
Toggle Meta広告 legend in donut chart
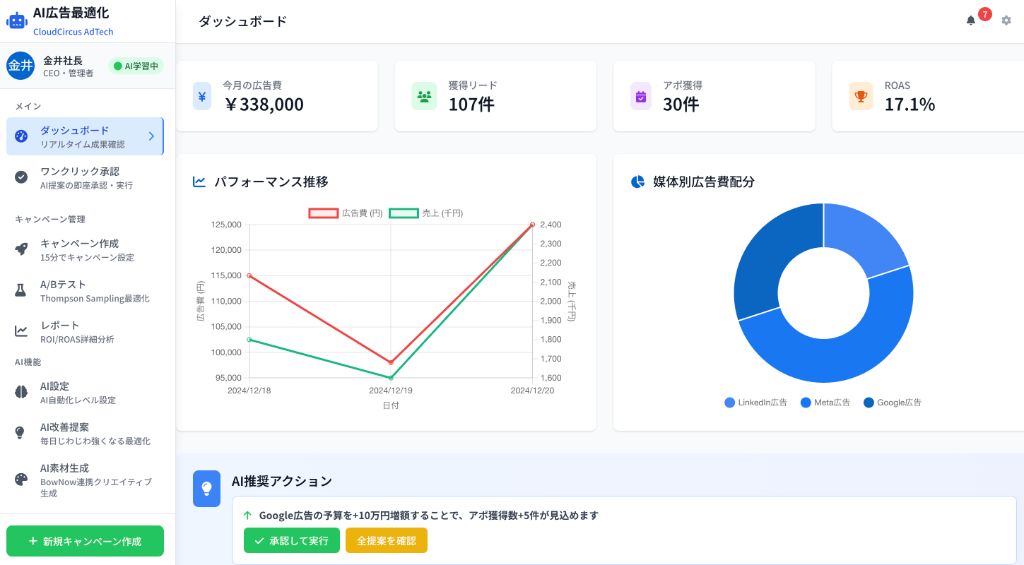(825, 402)
